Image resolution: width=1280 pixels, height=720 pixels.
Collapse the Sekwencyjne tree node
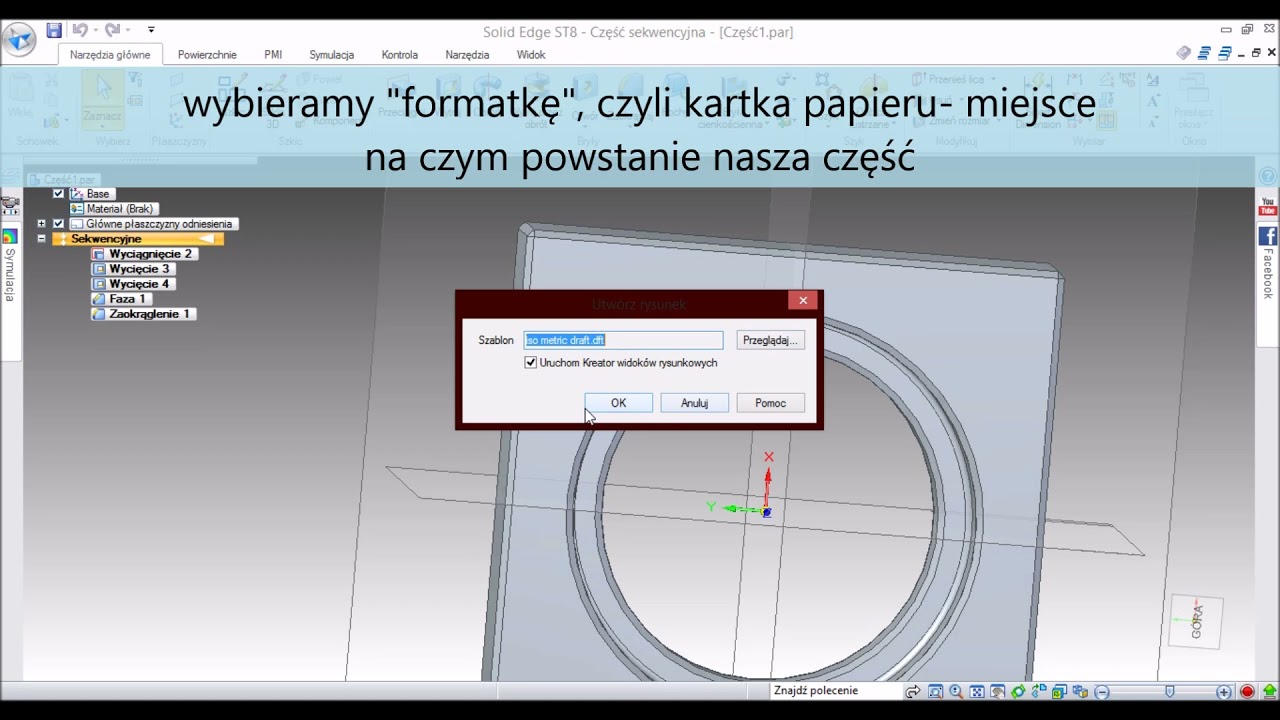click(x=41, y=239)
